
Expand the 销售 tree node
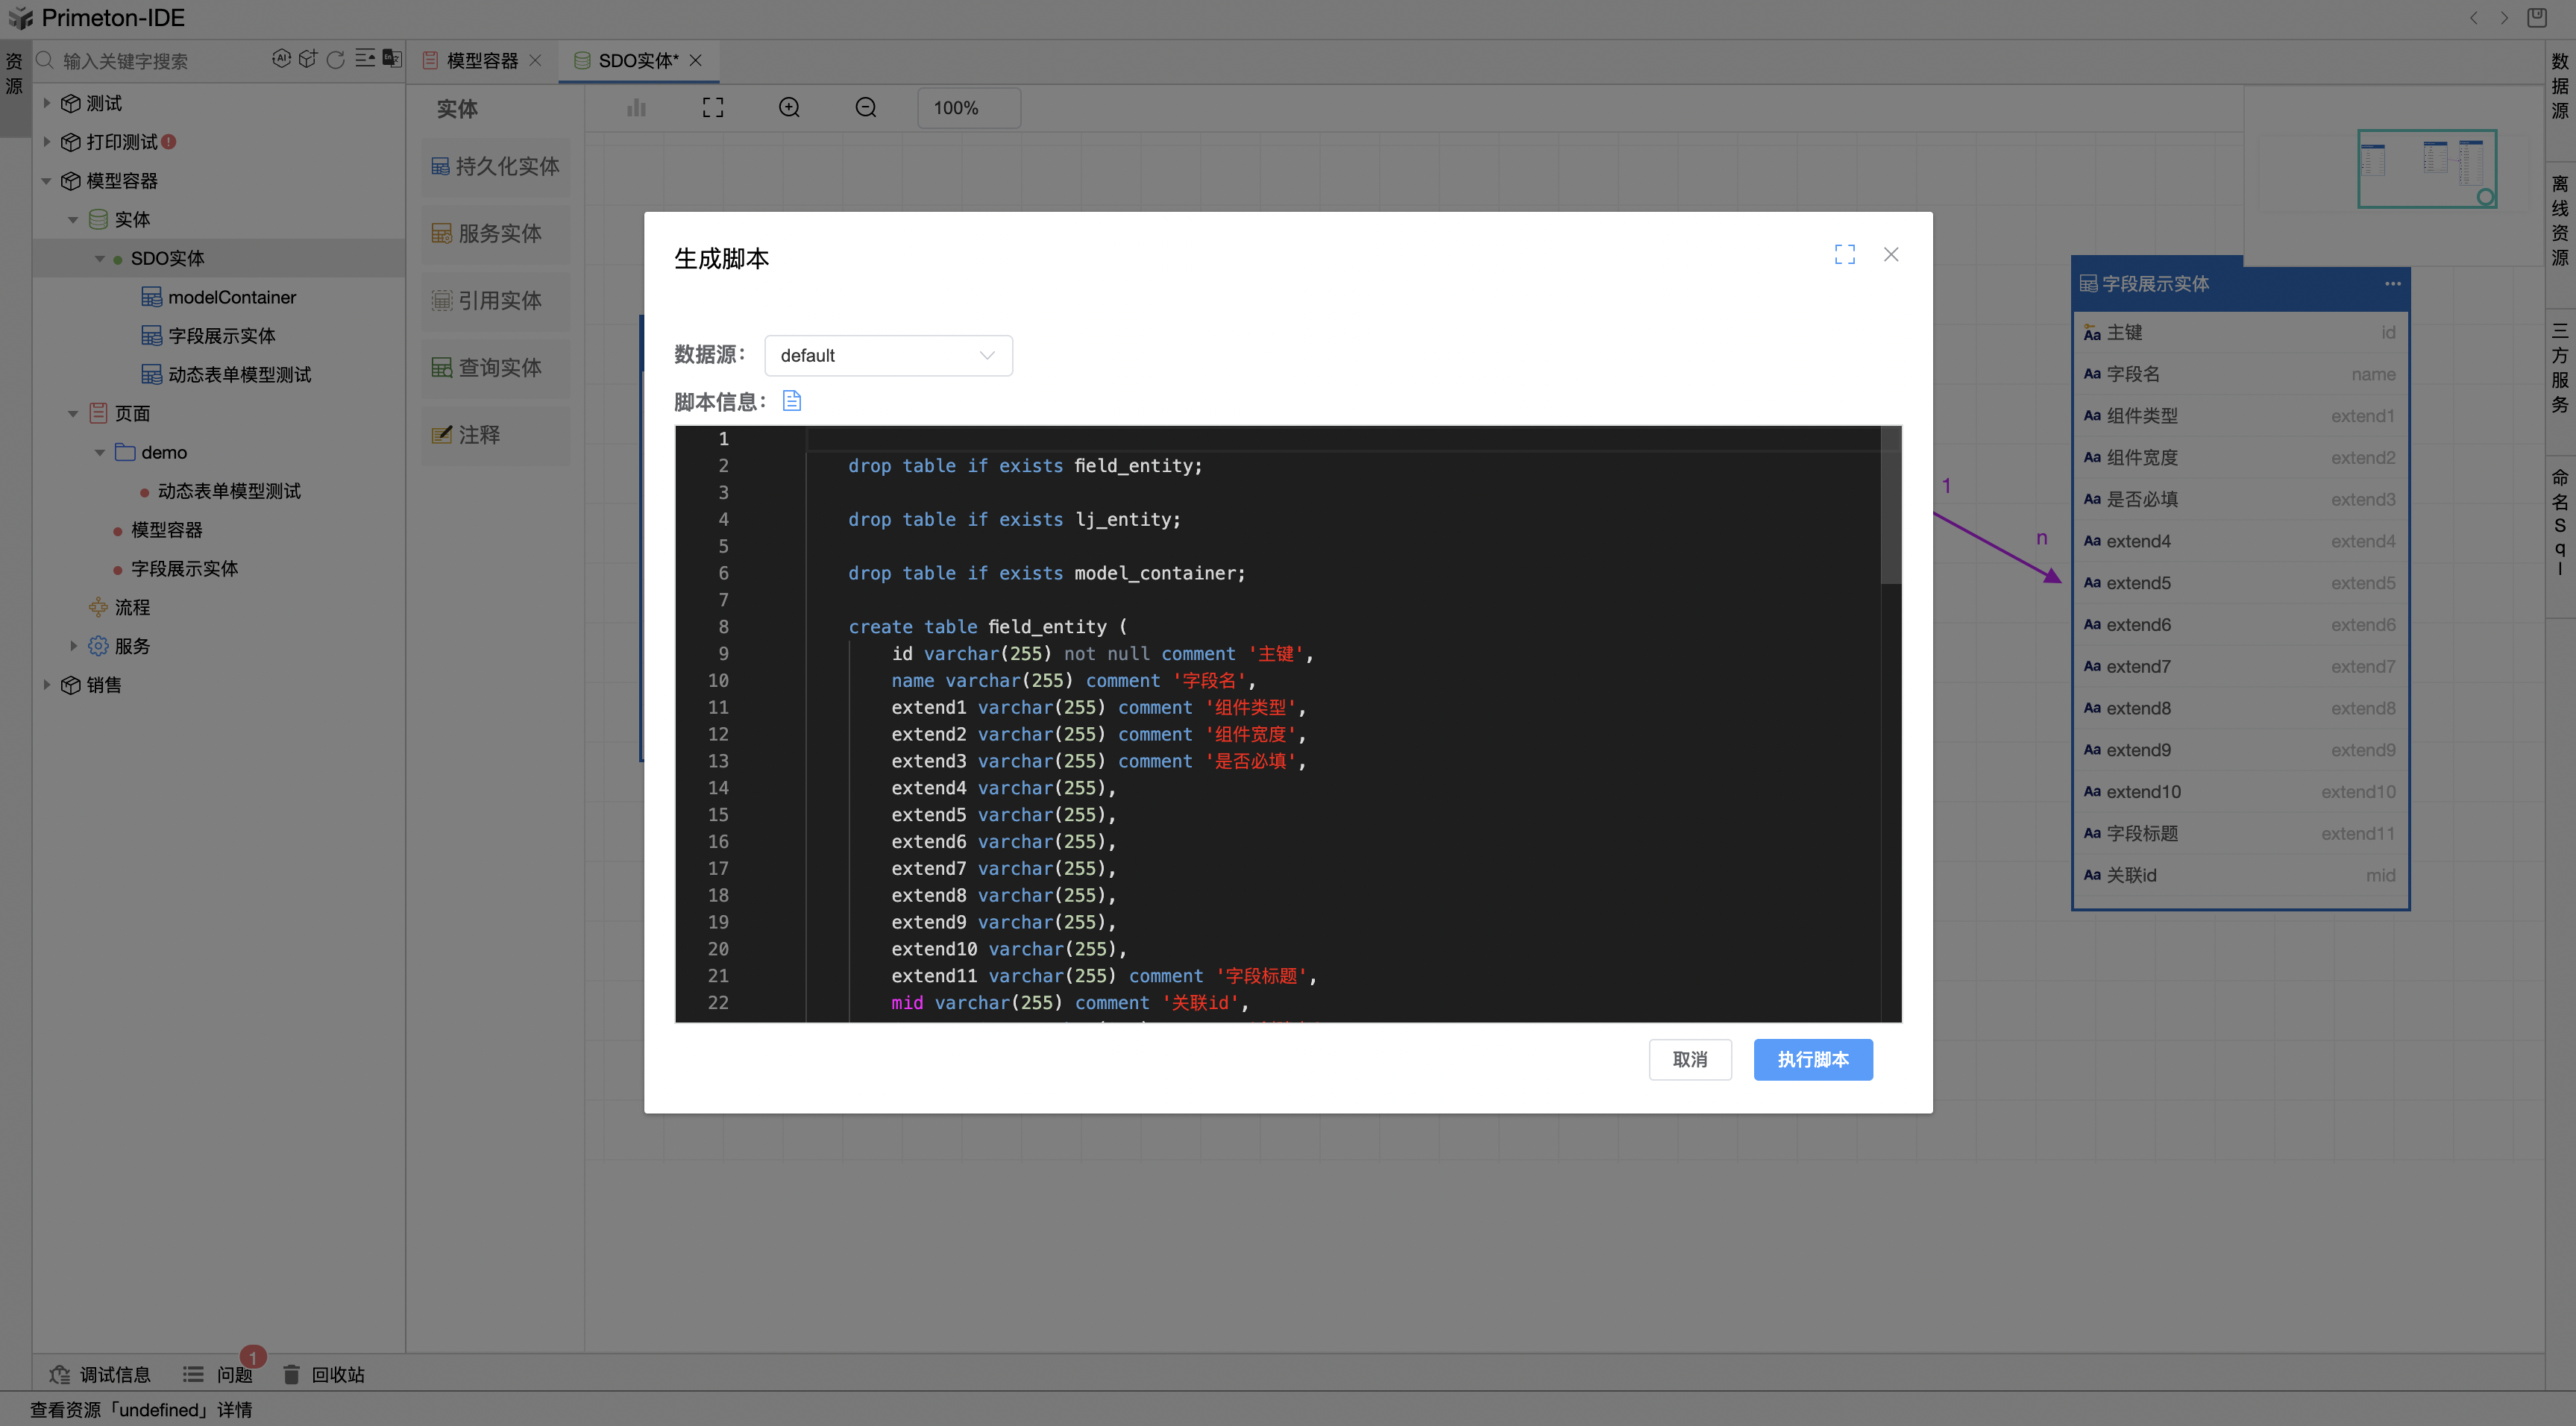46,685
